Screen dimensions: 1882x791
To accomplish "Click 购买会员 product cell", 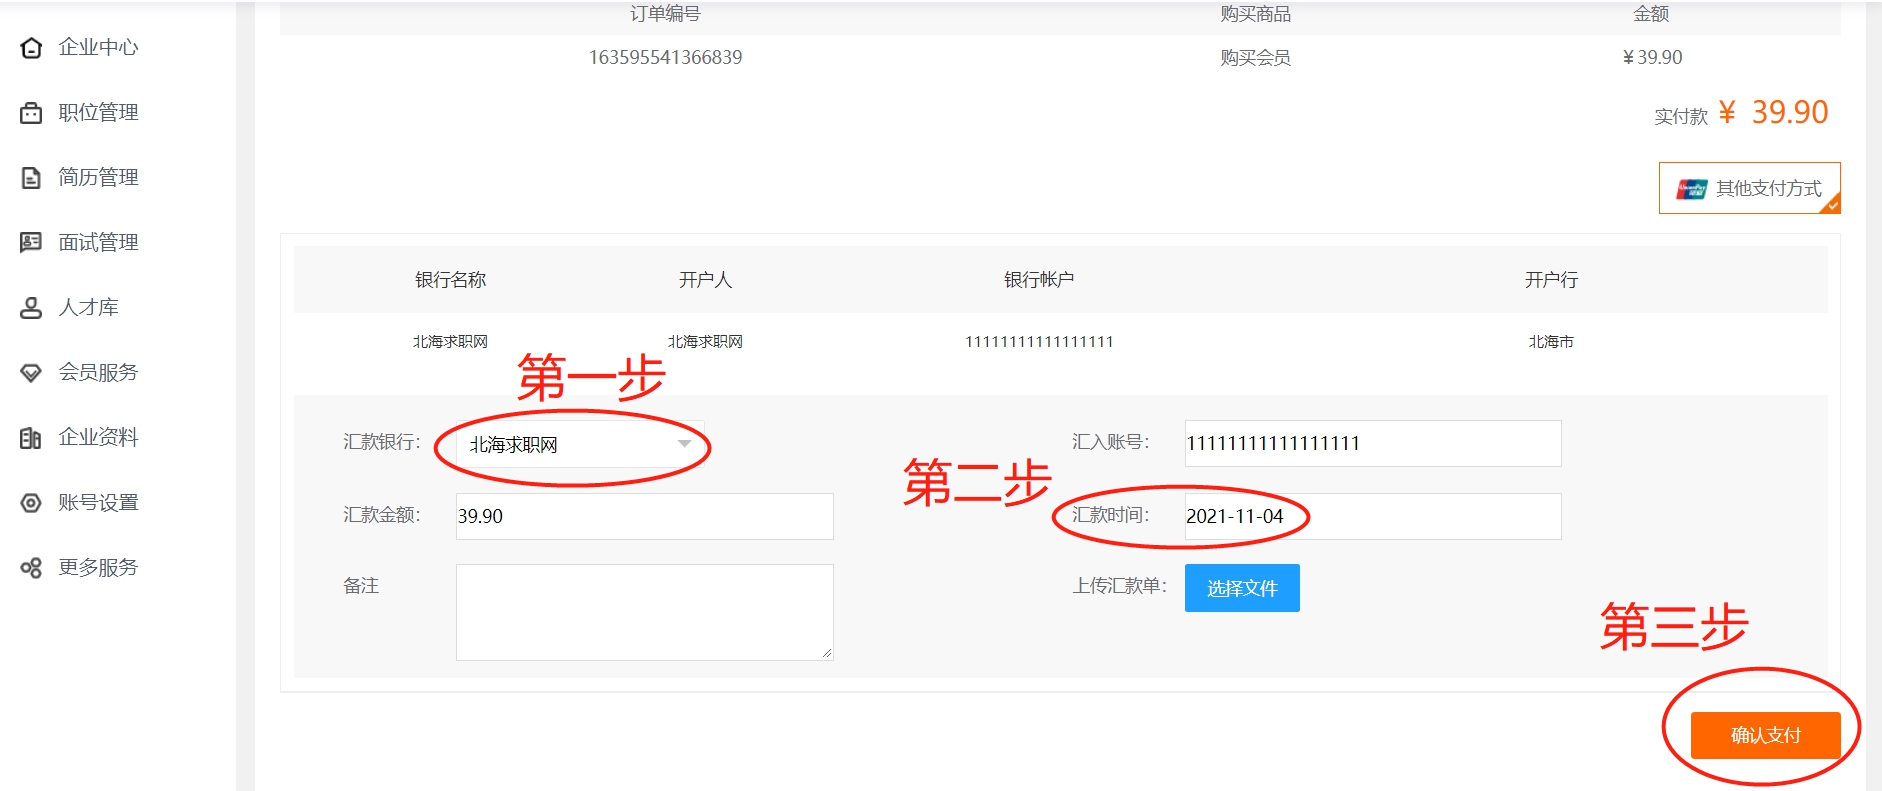I will click(1255, 58).
